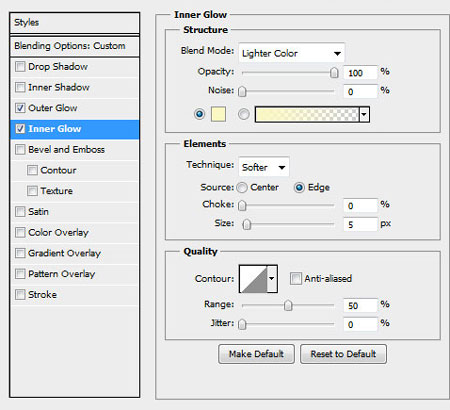Screen dimensions: 450x410
Task: Click the glow gradient preview bar
Action: tap(307, 114)
